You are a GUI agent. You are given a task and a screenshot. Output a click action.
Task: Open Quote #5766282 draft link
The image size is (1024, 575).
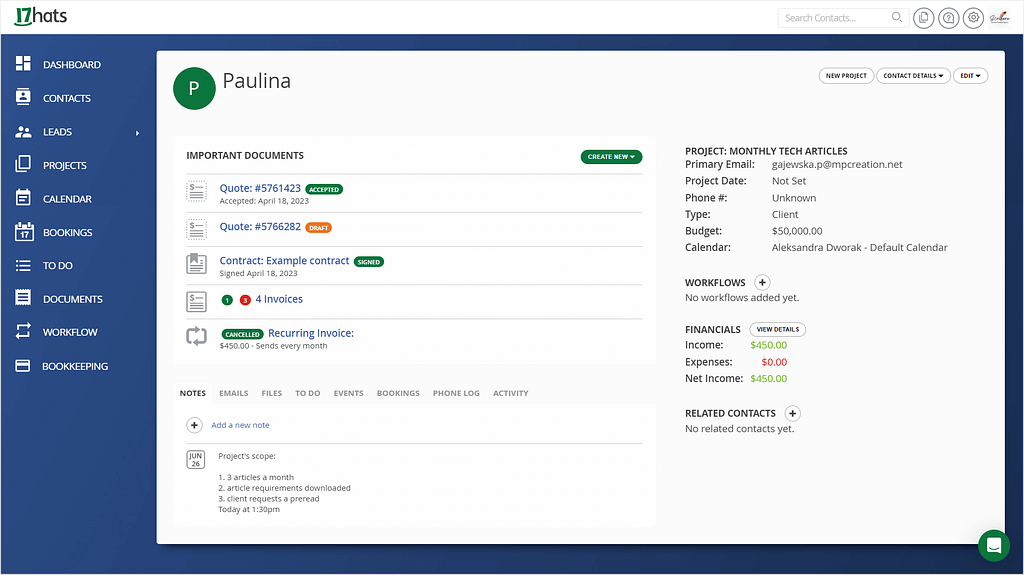pos(260,227)
